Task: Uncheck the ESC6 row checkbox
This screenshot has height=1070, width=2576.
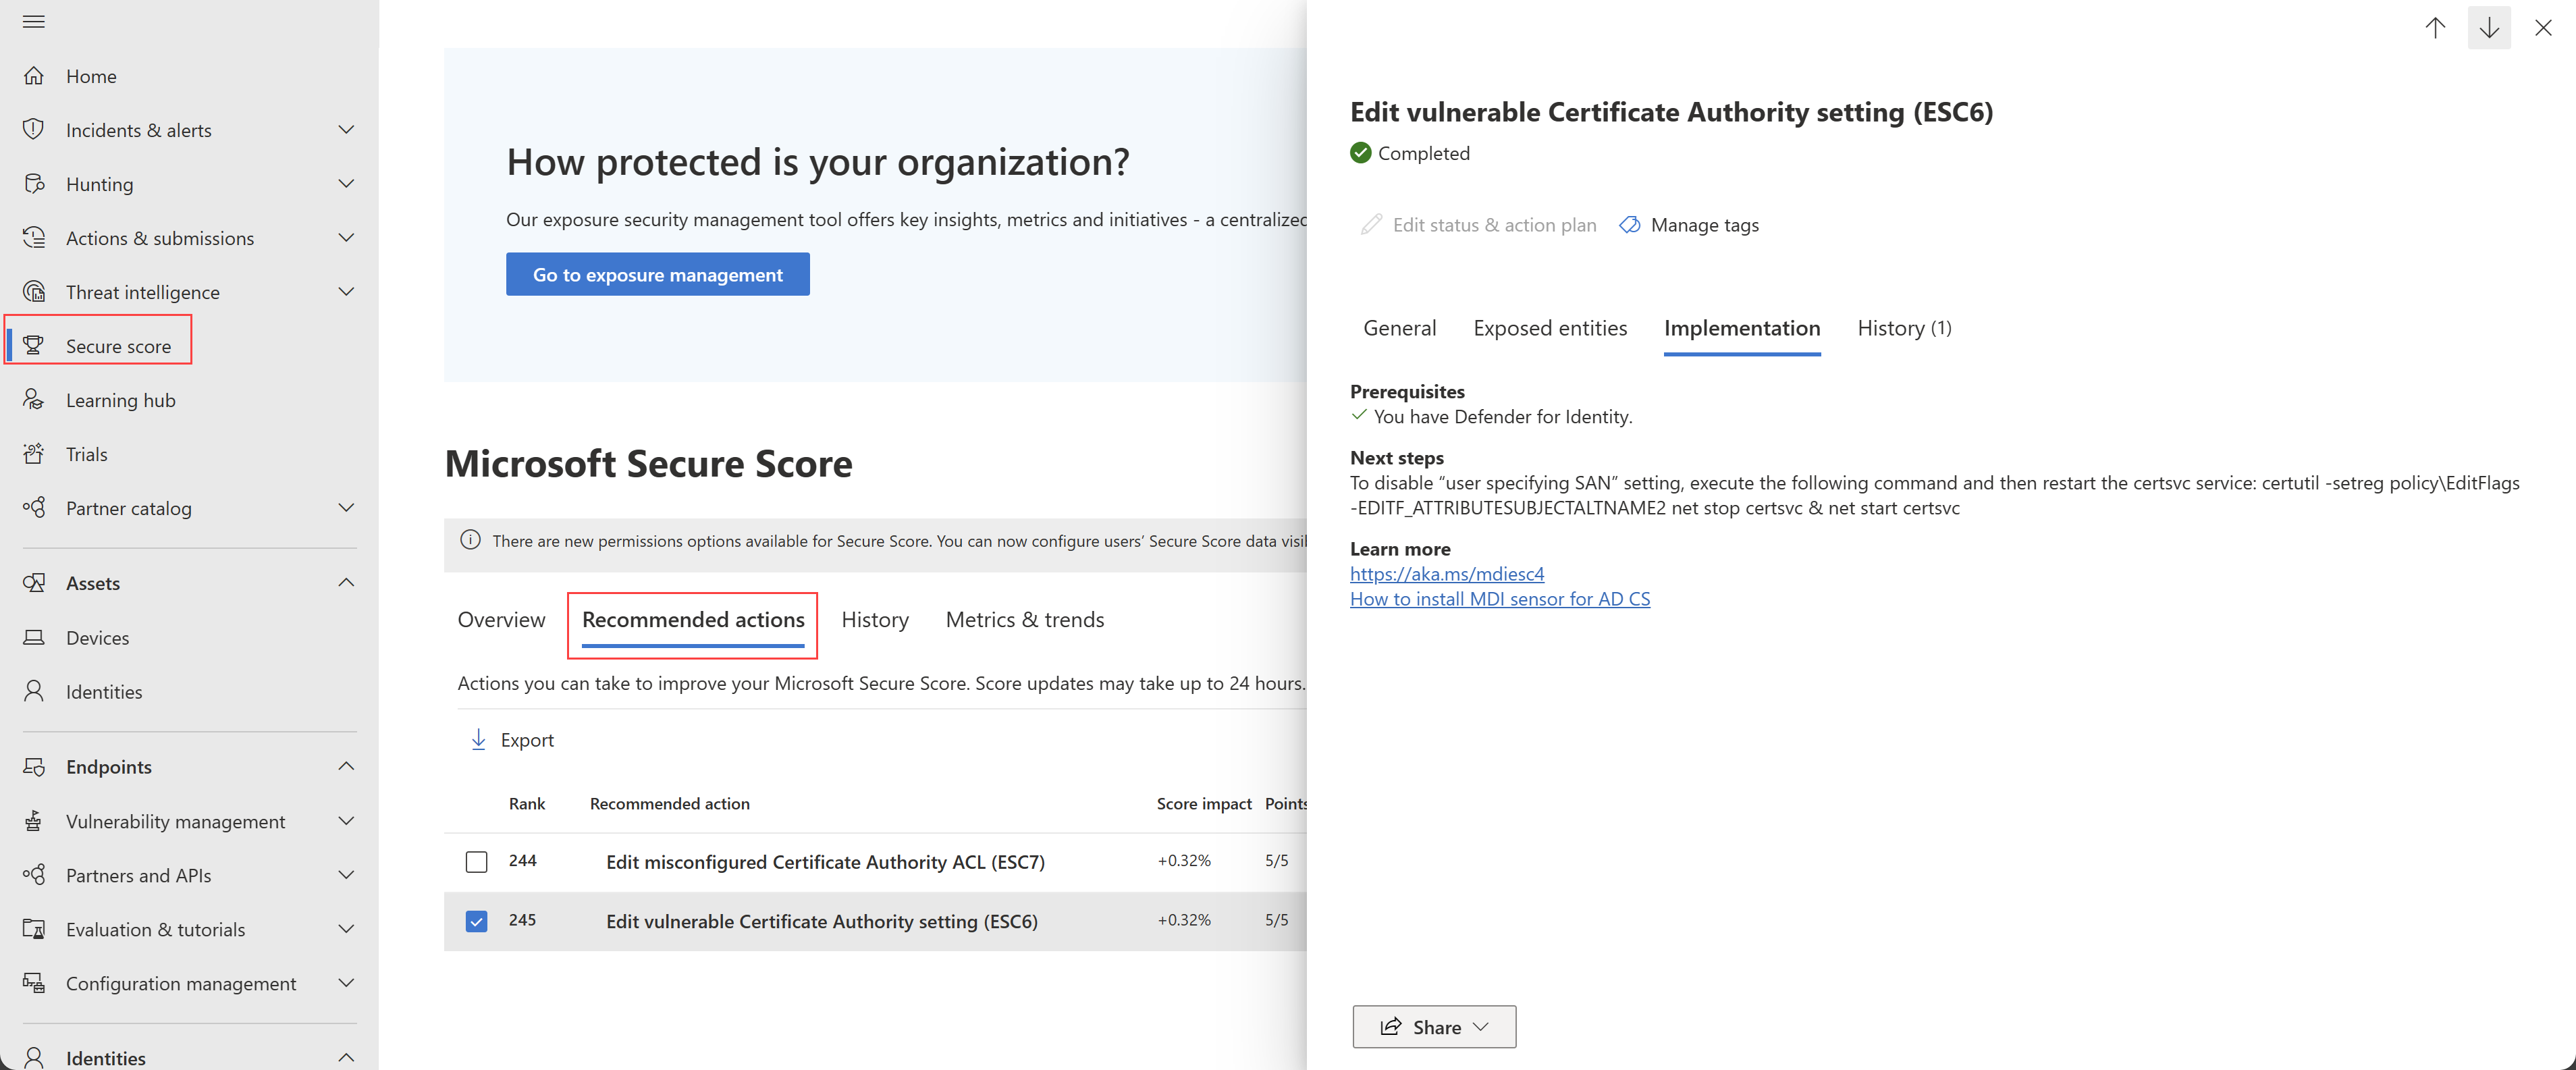Action: (x=476, y=921)
